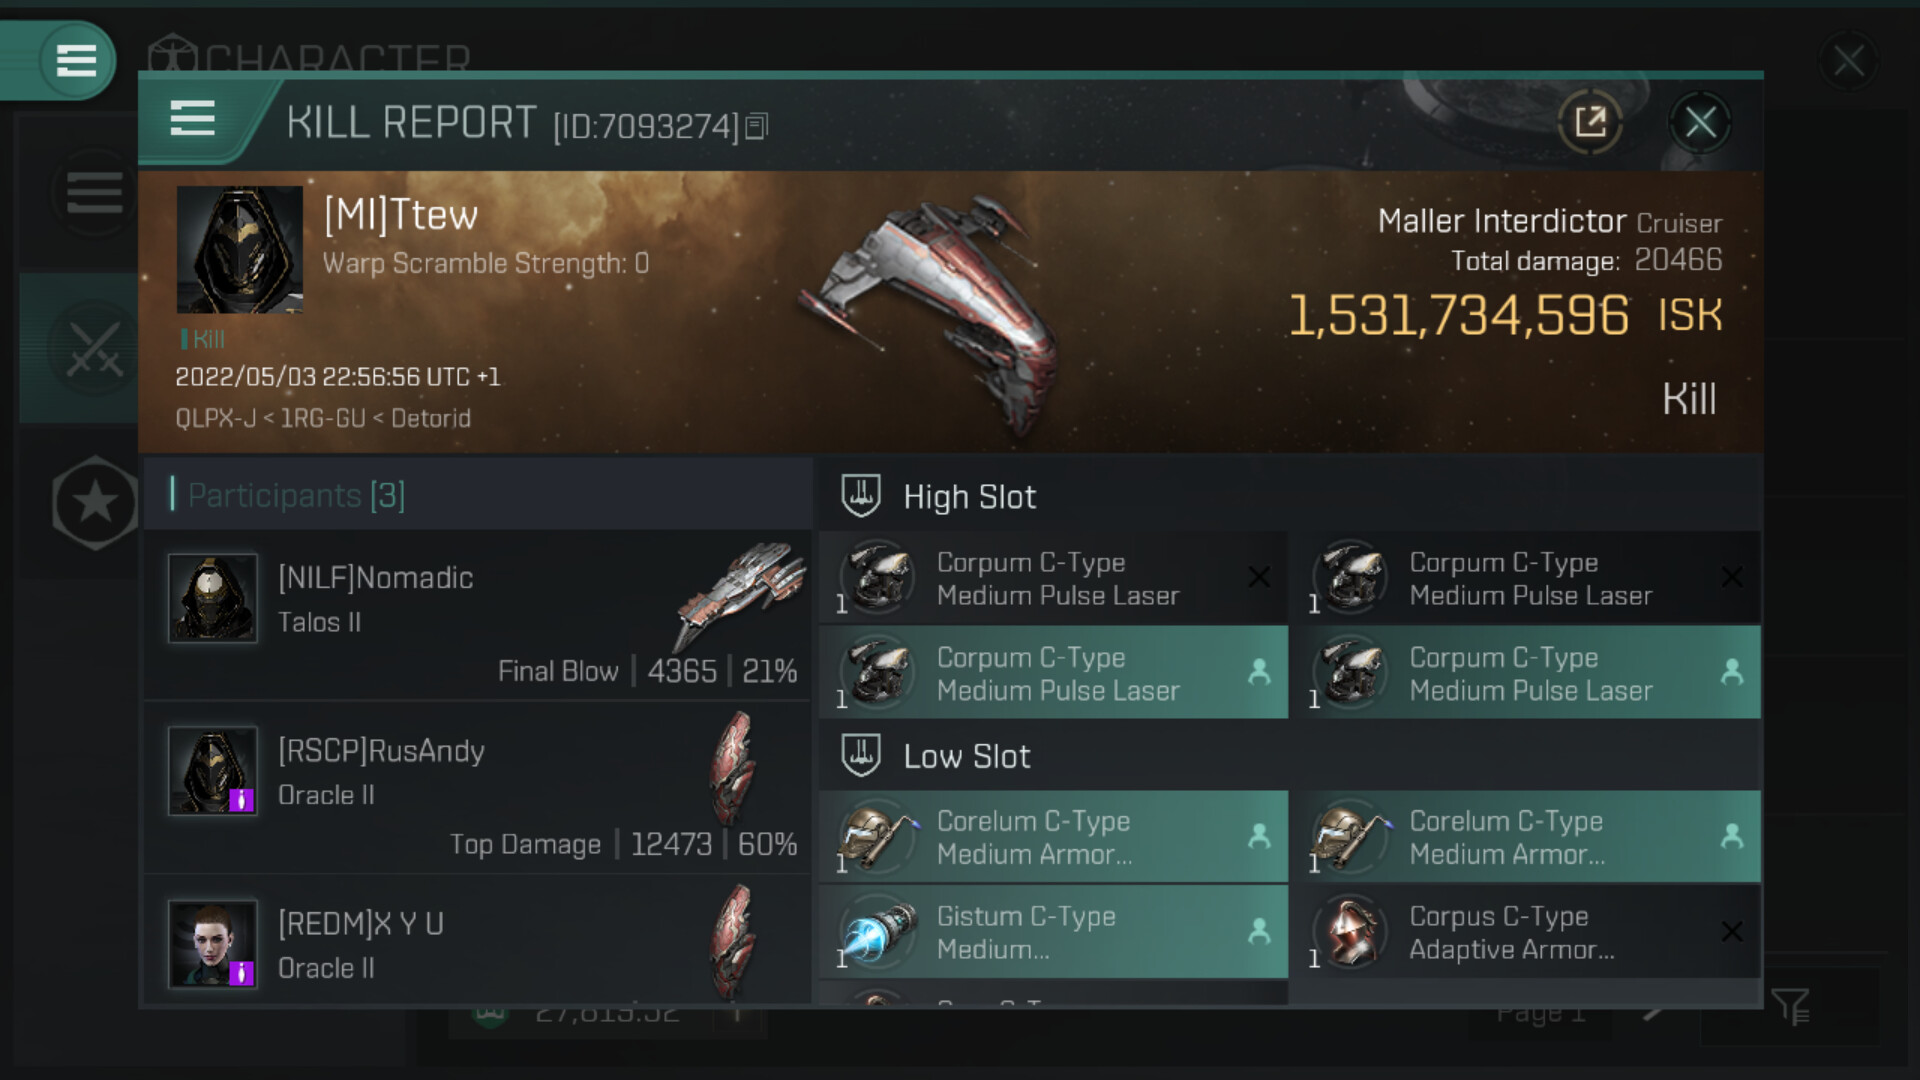Screen dimensions: 1920x1080
Task: Click the filter icon at bottom right
Action: point(1790,1007)
